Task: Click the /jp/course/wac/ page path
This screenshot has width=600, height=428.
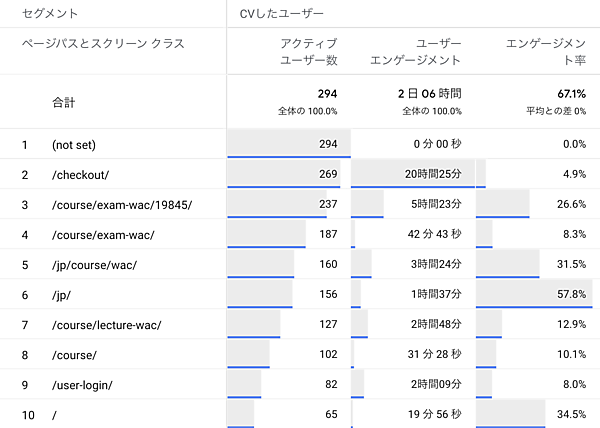Action: click(x=94, y=265)
